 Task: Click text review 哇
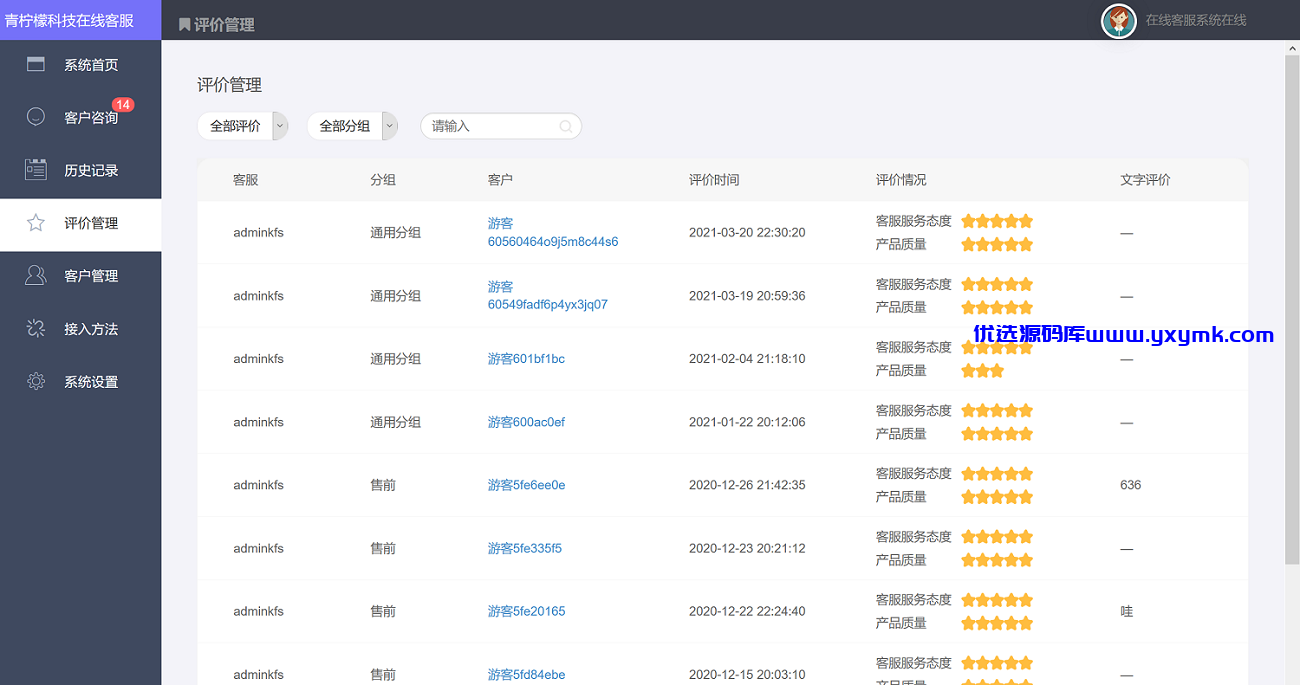pos(1127,611)
